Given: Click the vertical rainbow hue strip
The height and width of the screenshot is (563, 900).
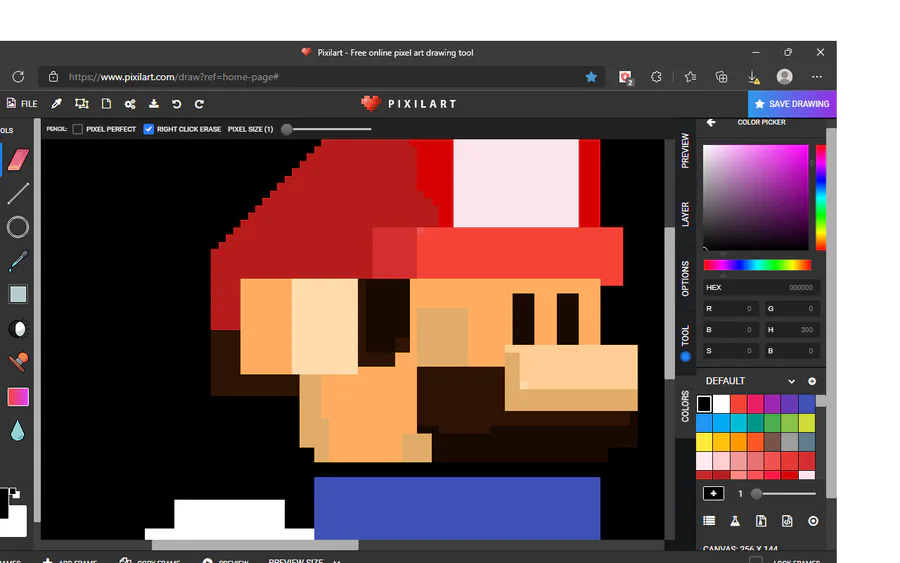Looking at the screenshot, I should tap(821, 197).
